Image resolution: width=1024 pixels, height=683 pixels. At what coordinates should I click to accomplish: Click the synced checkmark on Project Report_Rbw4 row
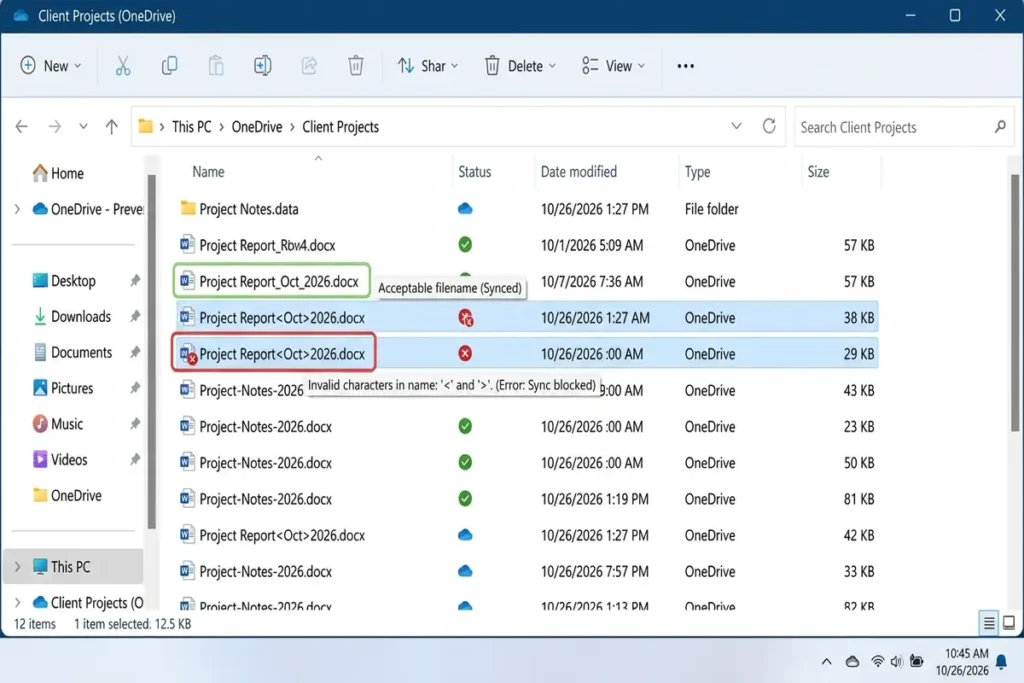(x=465, y=245)
